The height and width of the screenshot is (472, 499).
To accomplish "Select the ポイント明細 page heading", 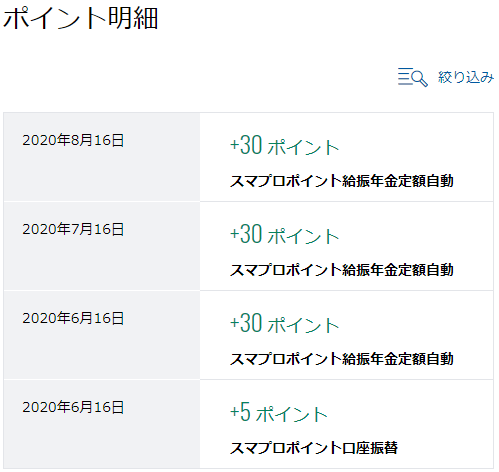I will 80,18.
